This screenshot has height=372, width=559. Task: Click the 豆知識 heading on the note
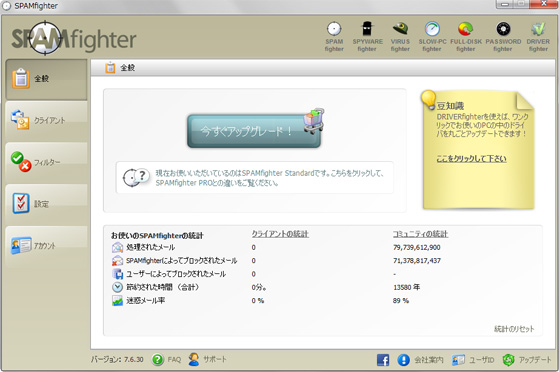451,106
